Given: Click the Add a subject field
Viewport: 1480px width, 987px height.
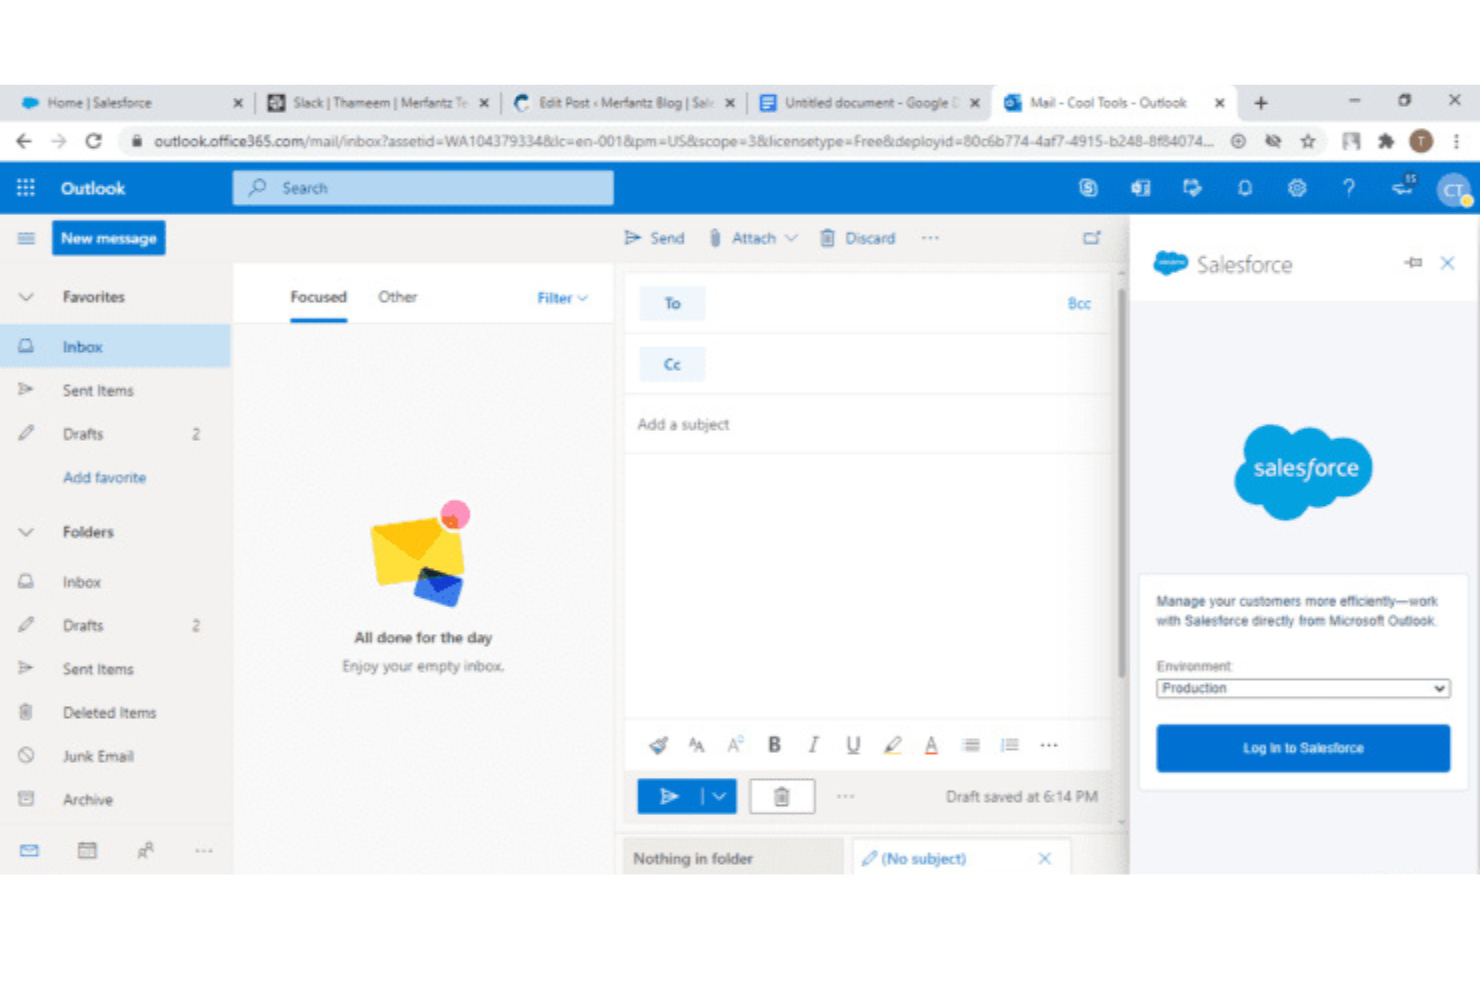Looking at the screenshot, I should point(868,424).
